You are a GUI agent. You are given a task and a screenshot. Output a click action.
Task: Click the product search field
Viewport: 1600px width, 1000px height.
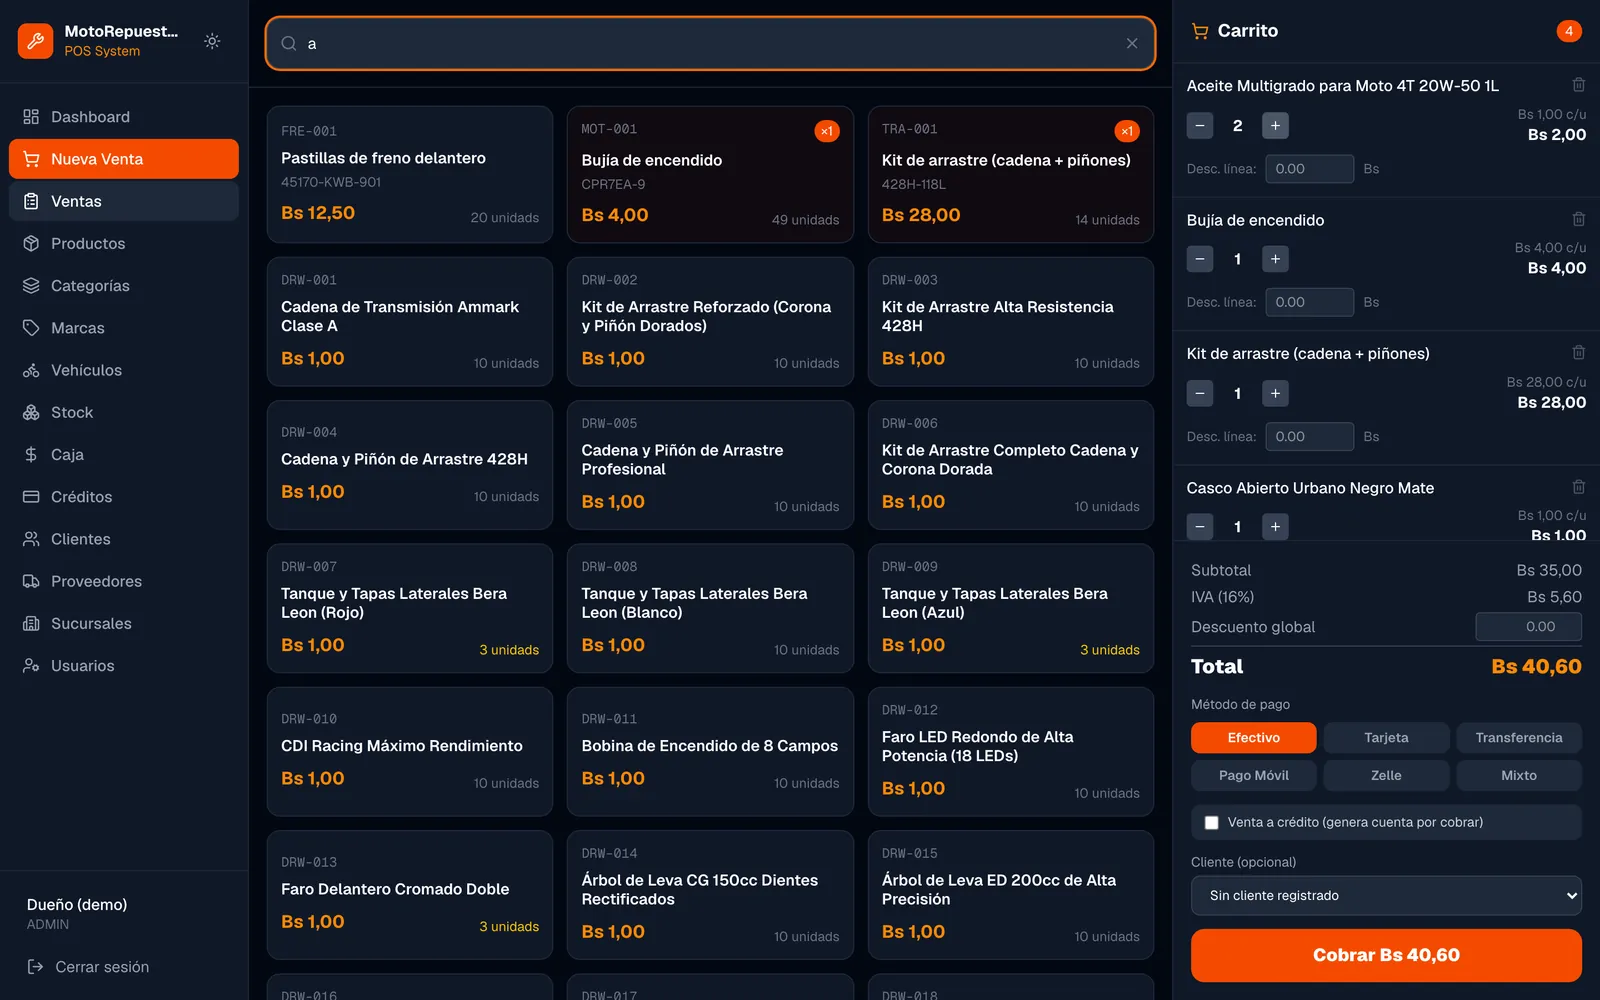click(x=710, y=43)
